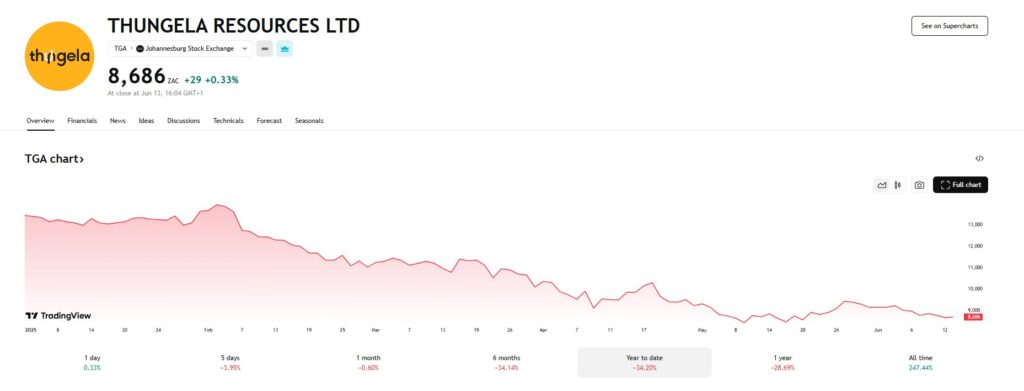This screenshot has height=391, width=1024.
Task: Open the Full chart button
Action: click(x=960, y=185)
